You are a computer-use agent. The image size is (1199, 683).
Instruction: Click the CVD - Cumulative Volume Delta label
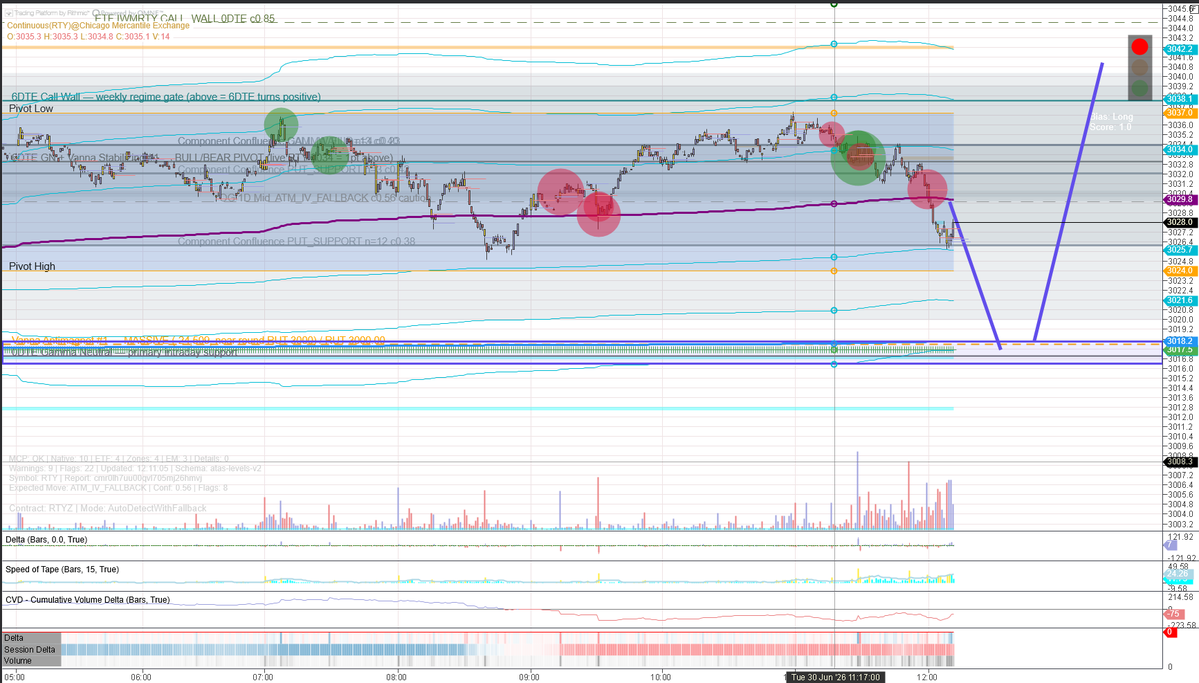87,600
